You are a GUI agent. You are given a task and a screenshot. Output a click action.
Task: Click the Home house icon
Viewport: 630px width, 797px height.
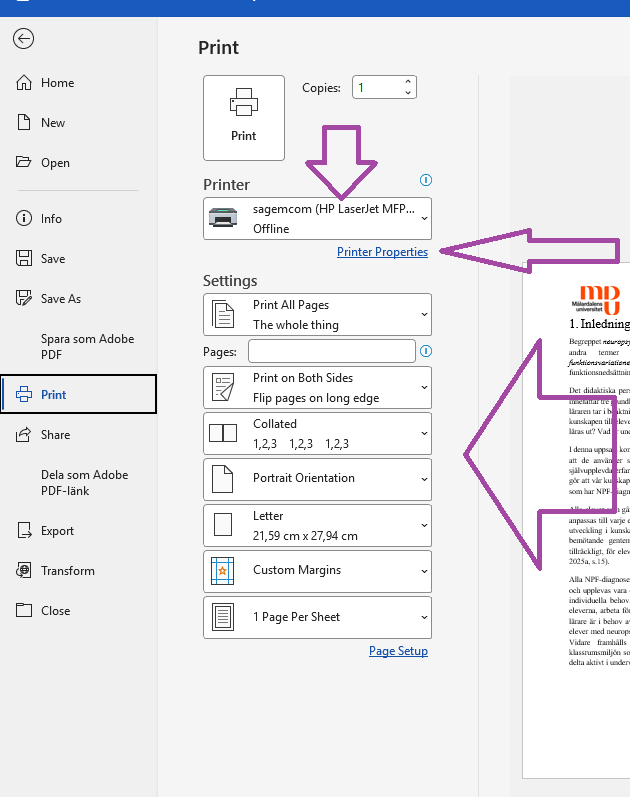point(24,82)
